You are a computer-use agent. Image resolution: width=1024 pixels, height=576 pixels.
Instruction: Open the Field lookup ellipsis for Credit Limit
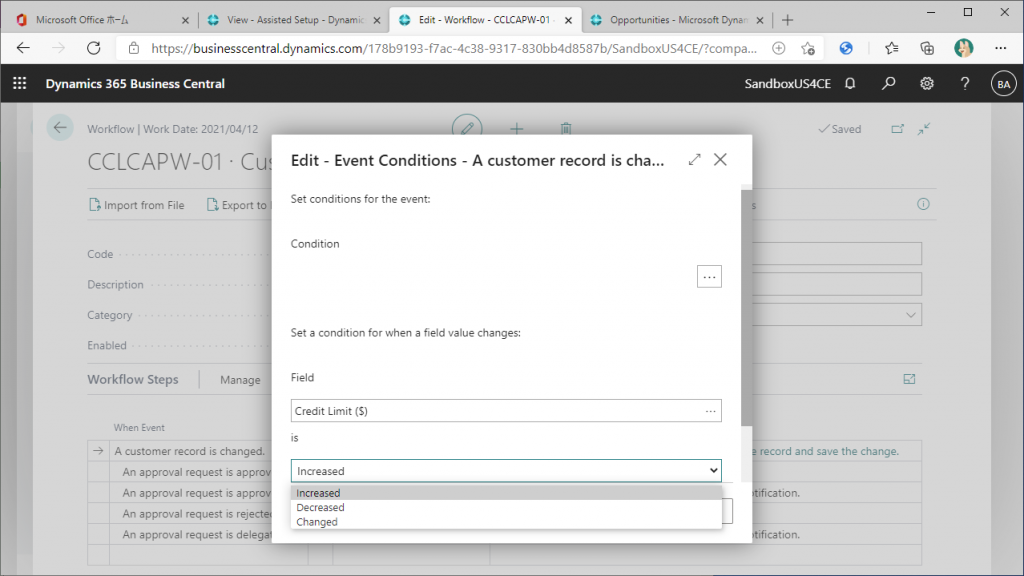(x=711, y=411)
